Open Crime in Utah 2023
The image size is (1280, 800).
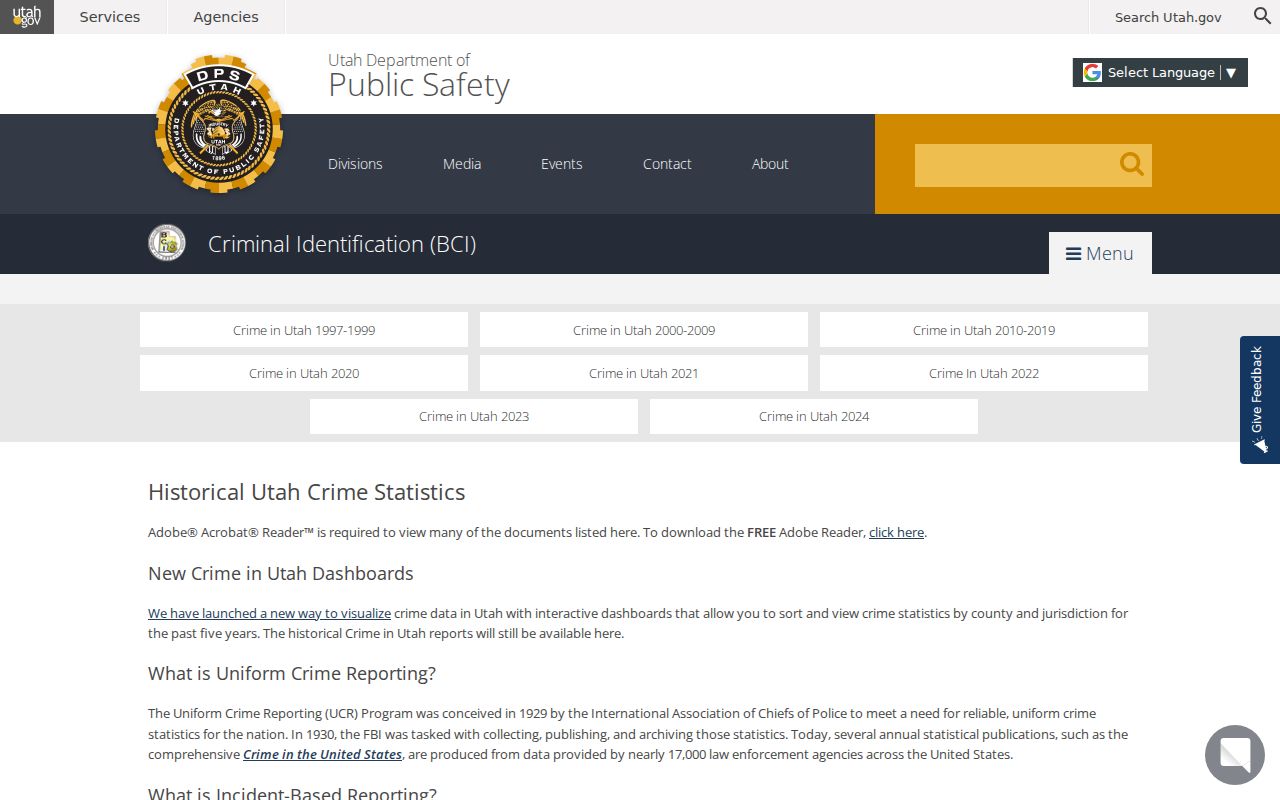click(474, 416)
